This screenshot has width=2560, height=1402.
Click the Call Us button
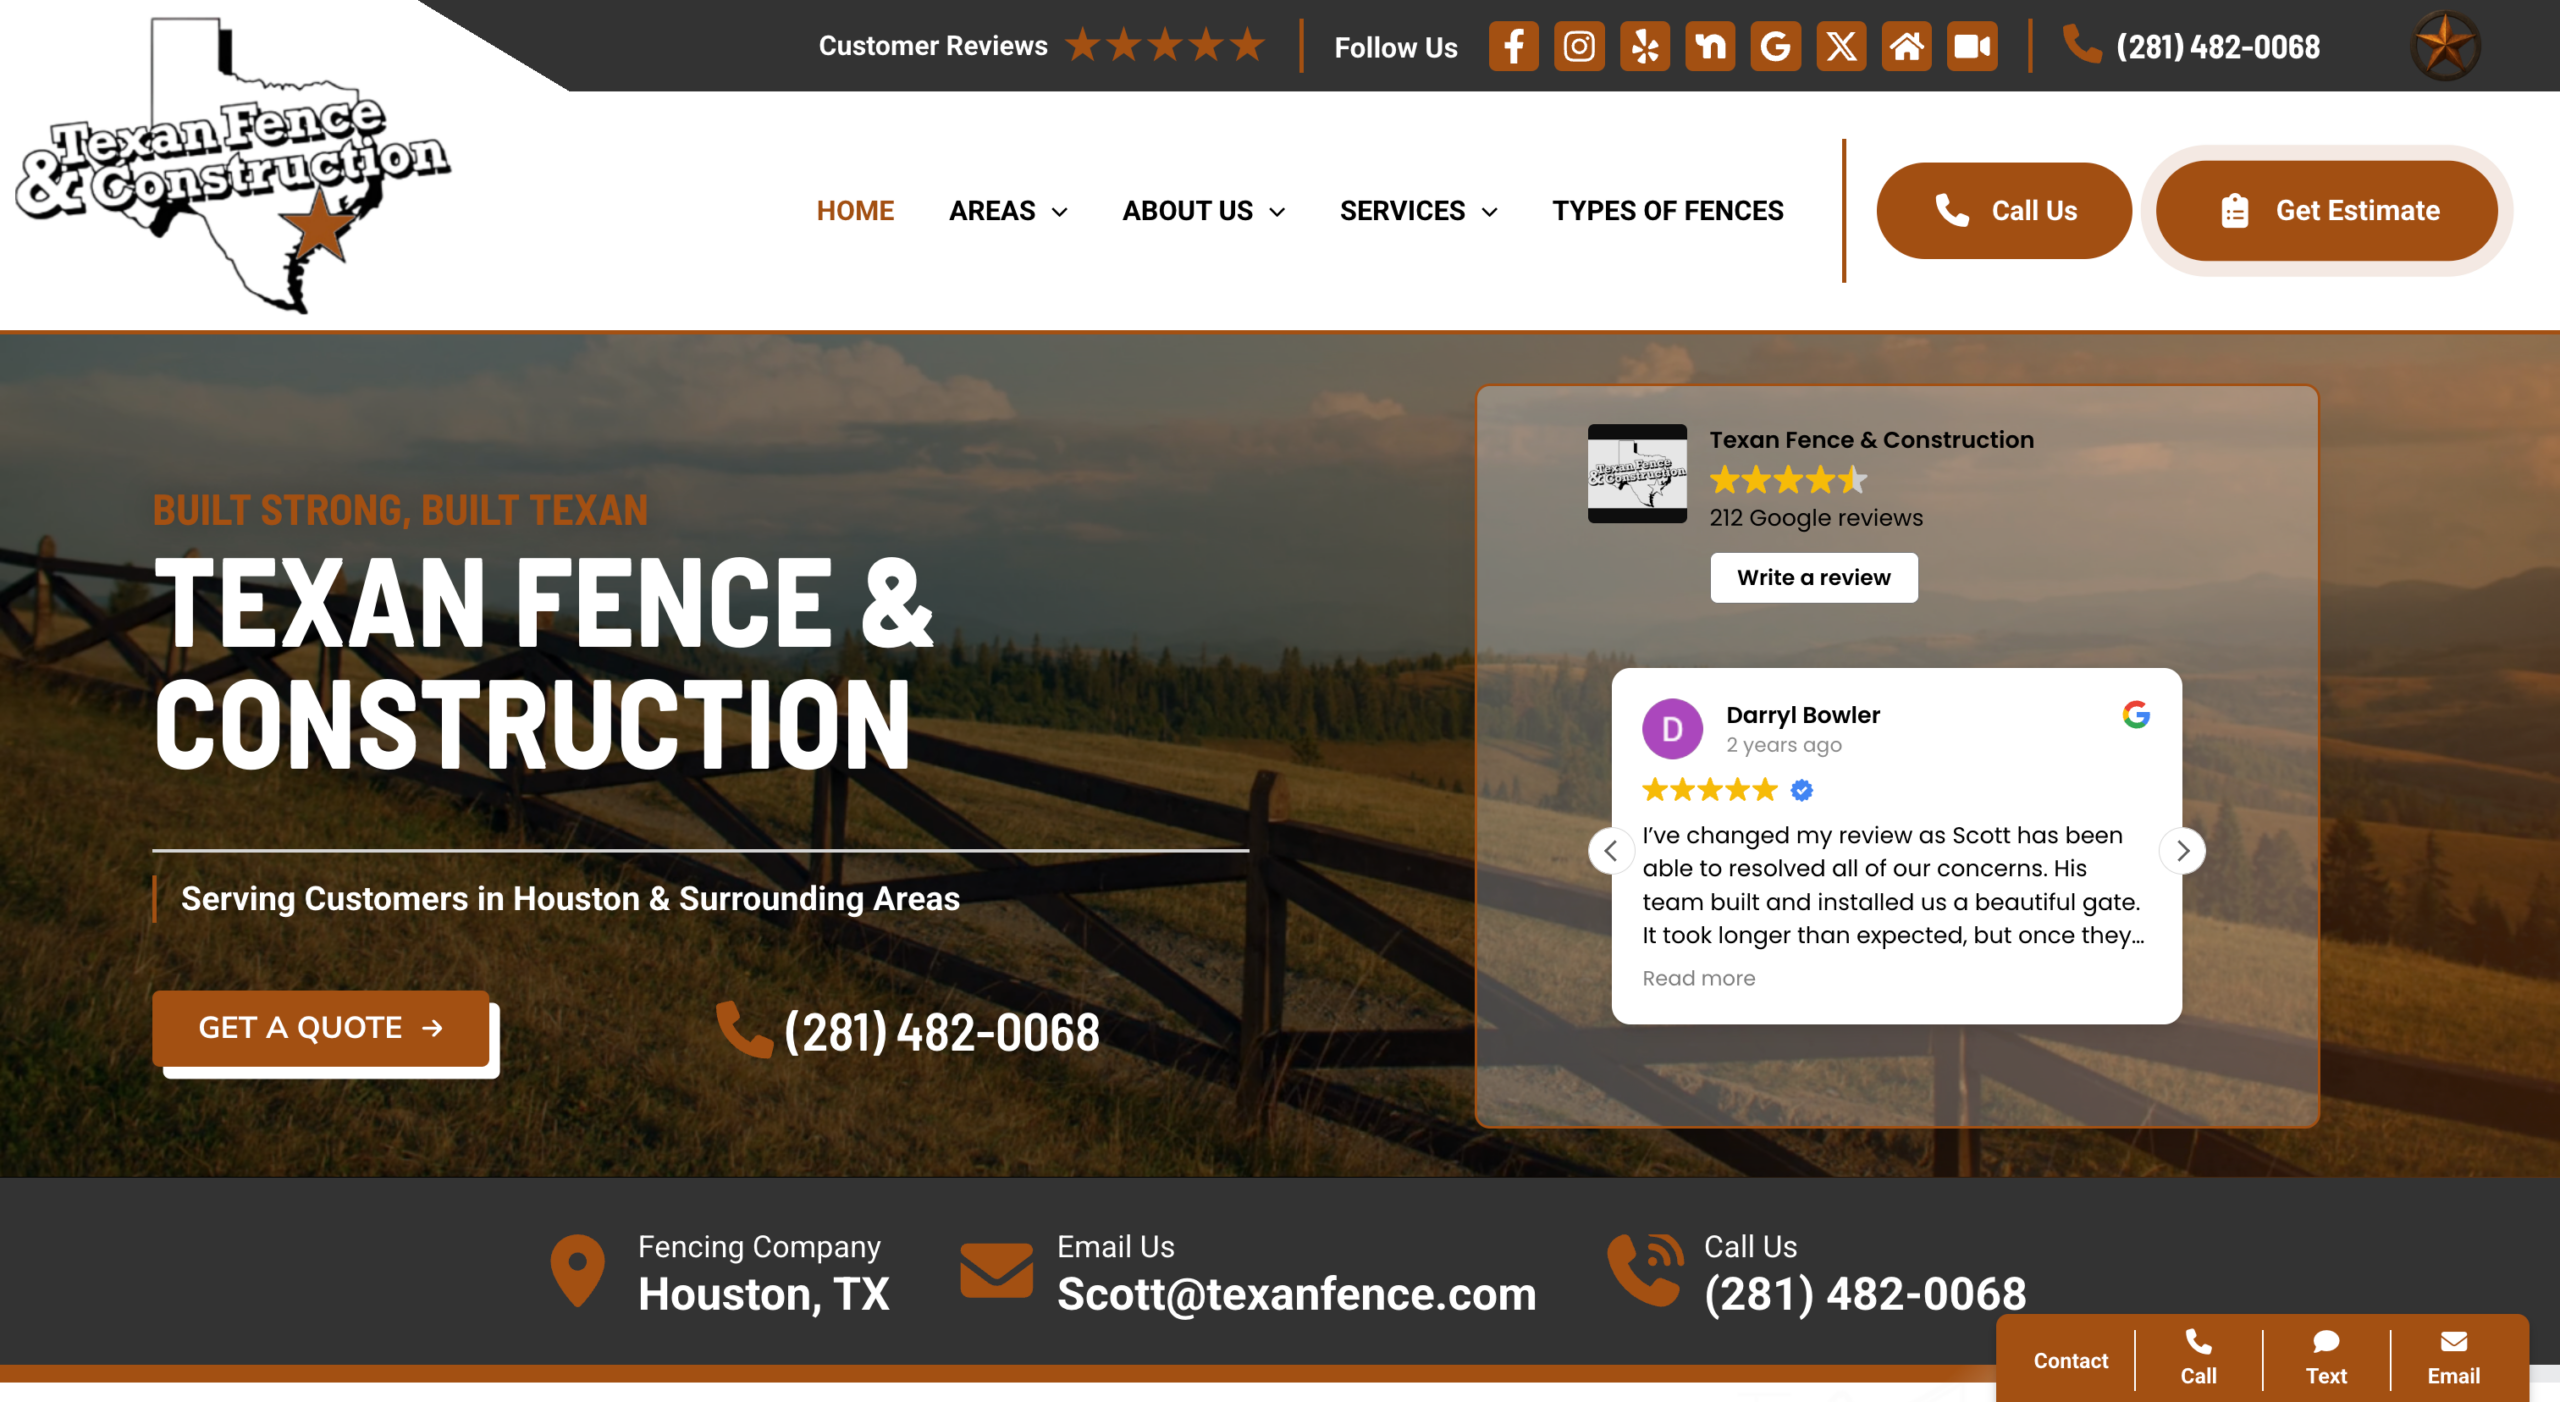2003,211
